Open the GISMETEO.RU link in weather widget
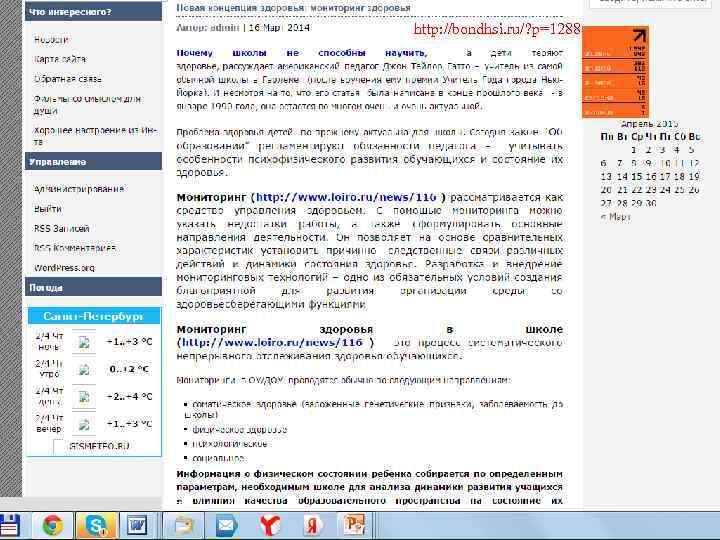This screenshot has height=540, width=720. click(x=99, y=446)
